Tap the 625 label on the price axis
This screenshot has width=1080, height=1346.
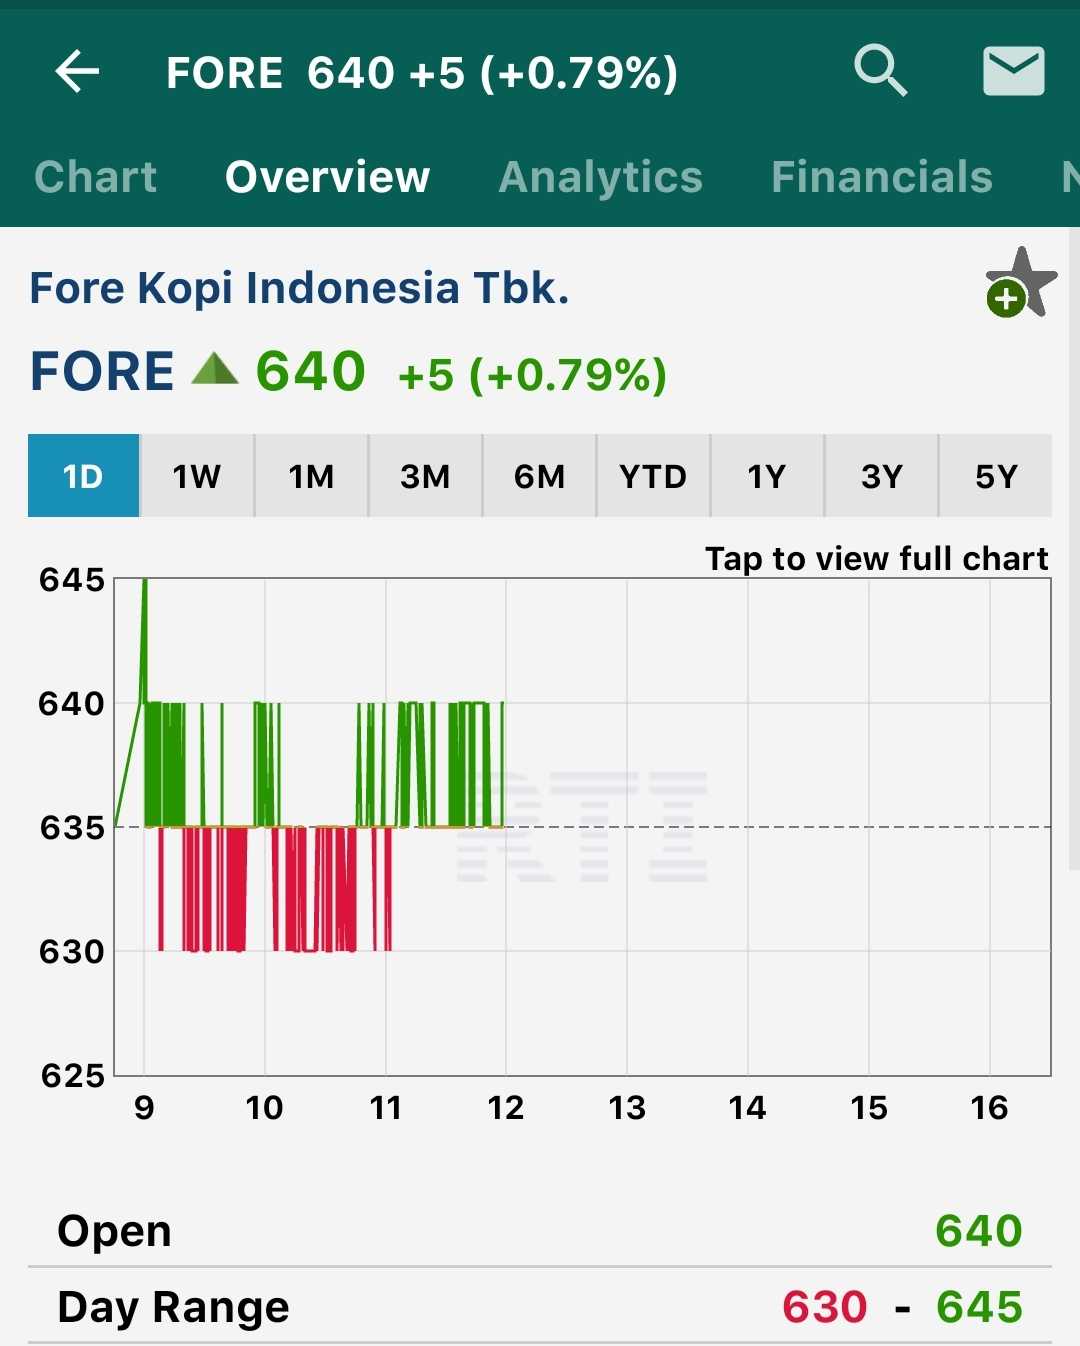pyautogui.click(x=72, y=1076)
